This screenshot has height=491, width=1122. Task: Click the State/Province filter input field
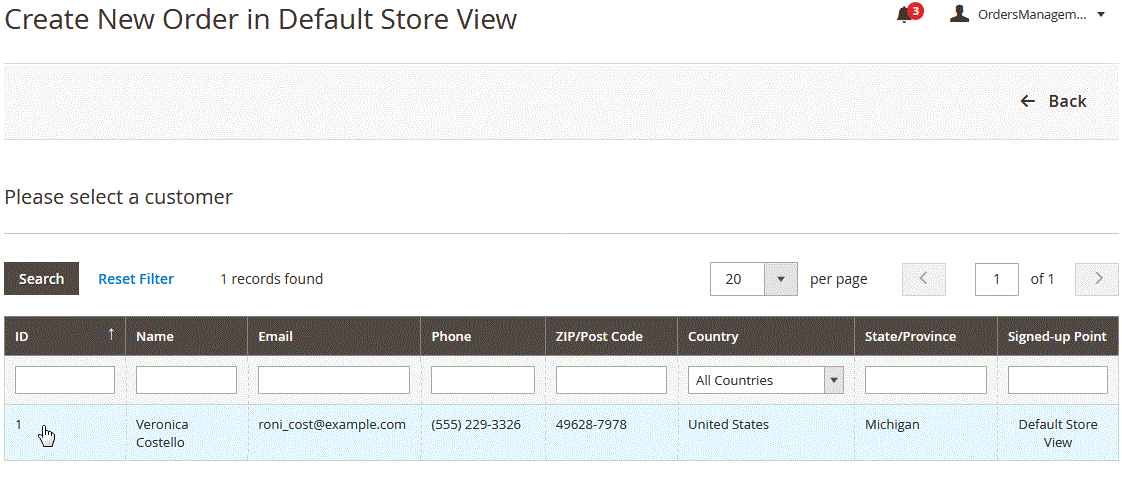pyautogui.click(x=925, y=380)
